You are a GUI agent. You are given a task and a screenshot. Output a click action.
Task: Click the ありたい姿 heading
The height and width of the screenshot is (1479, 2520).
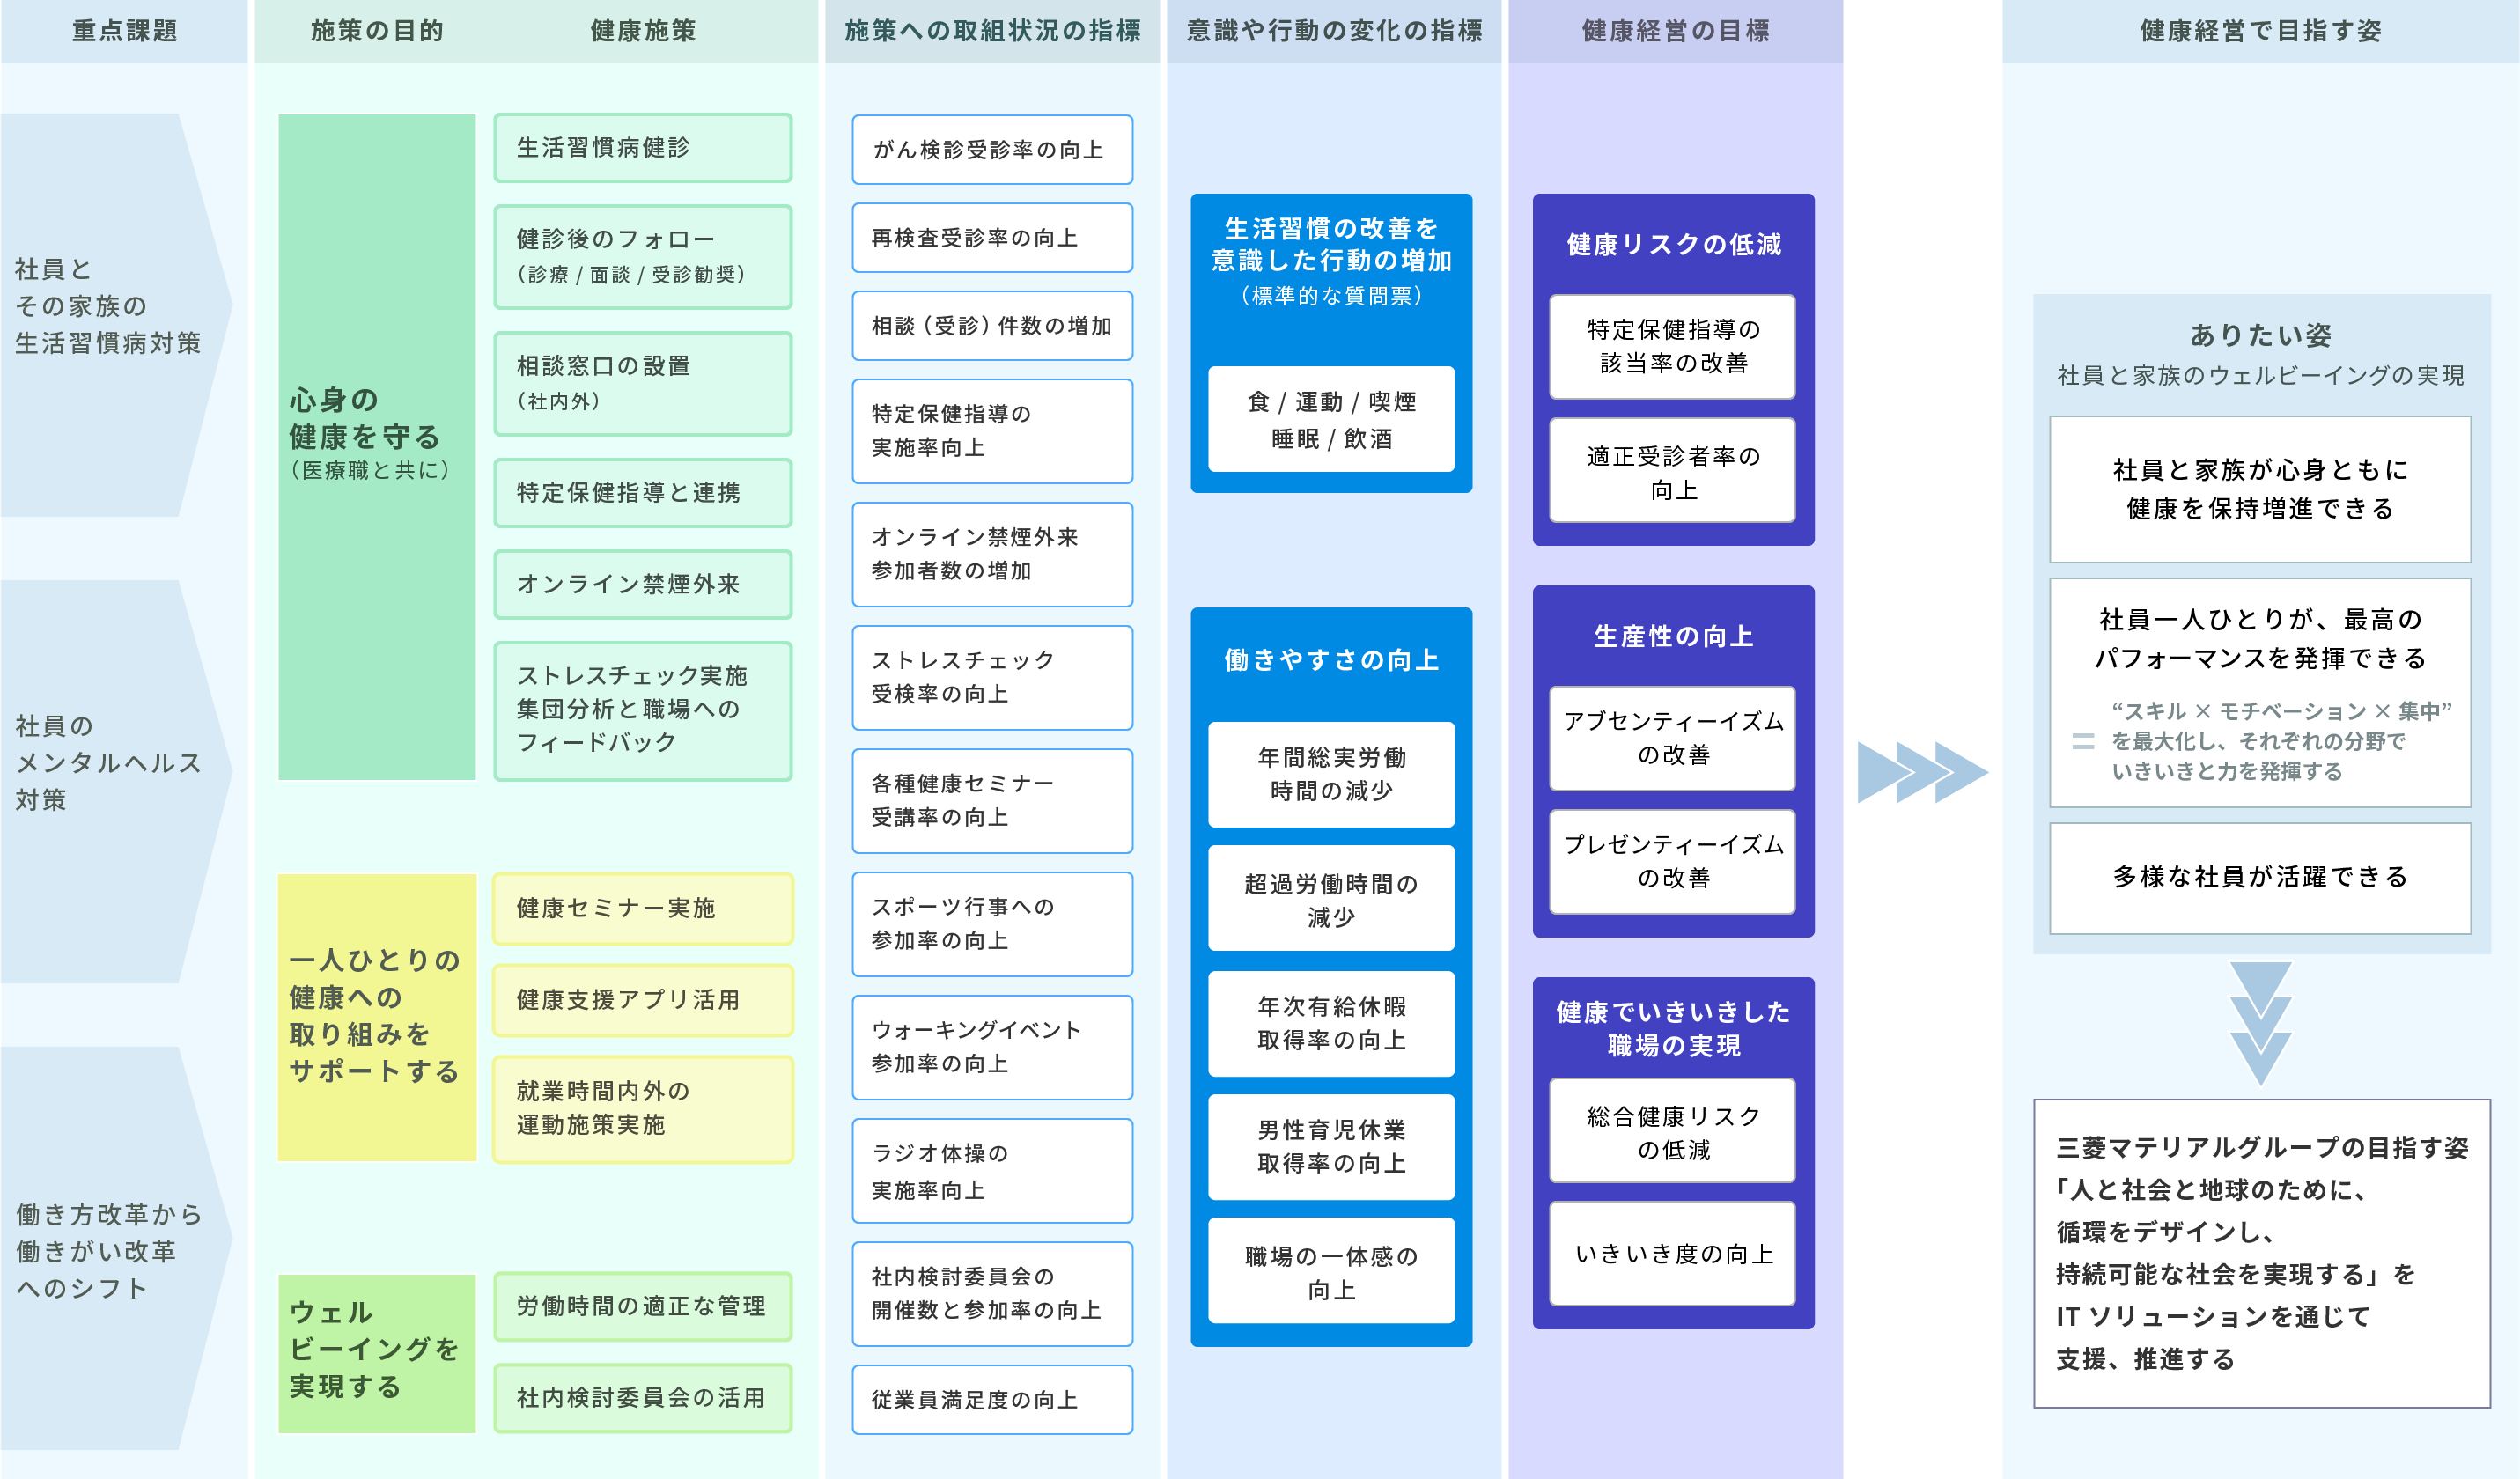tap(2260, 335)
